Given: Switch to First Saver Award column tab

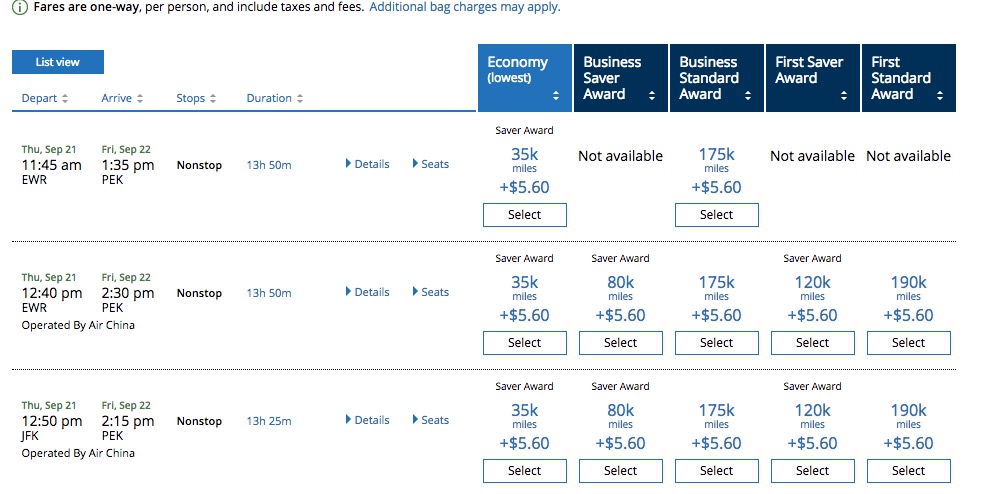Looking at the screenshot, I should [813, 78].
